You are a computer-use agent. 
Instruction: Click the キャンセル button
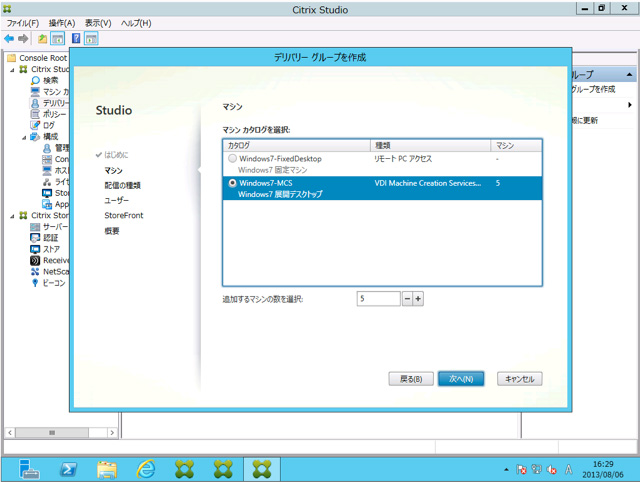pos(520,379)
